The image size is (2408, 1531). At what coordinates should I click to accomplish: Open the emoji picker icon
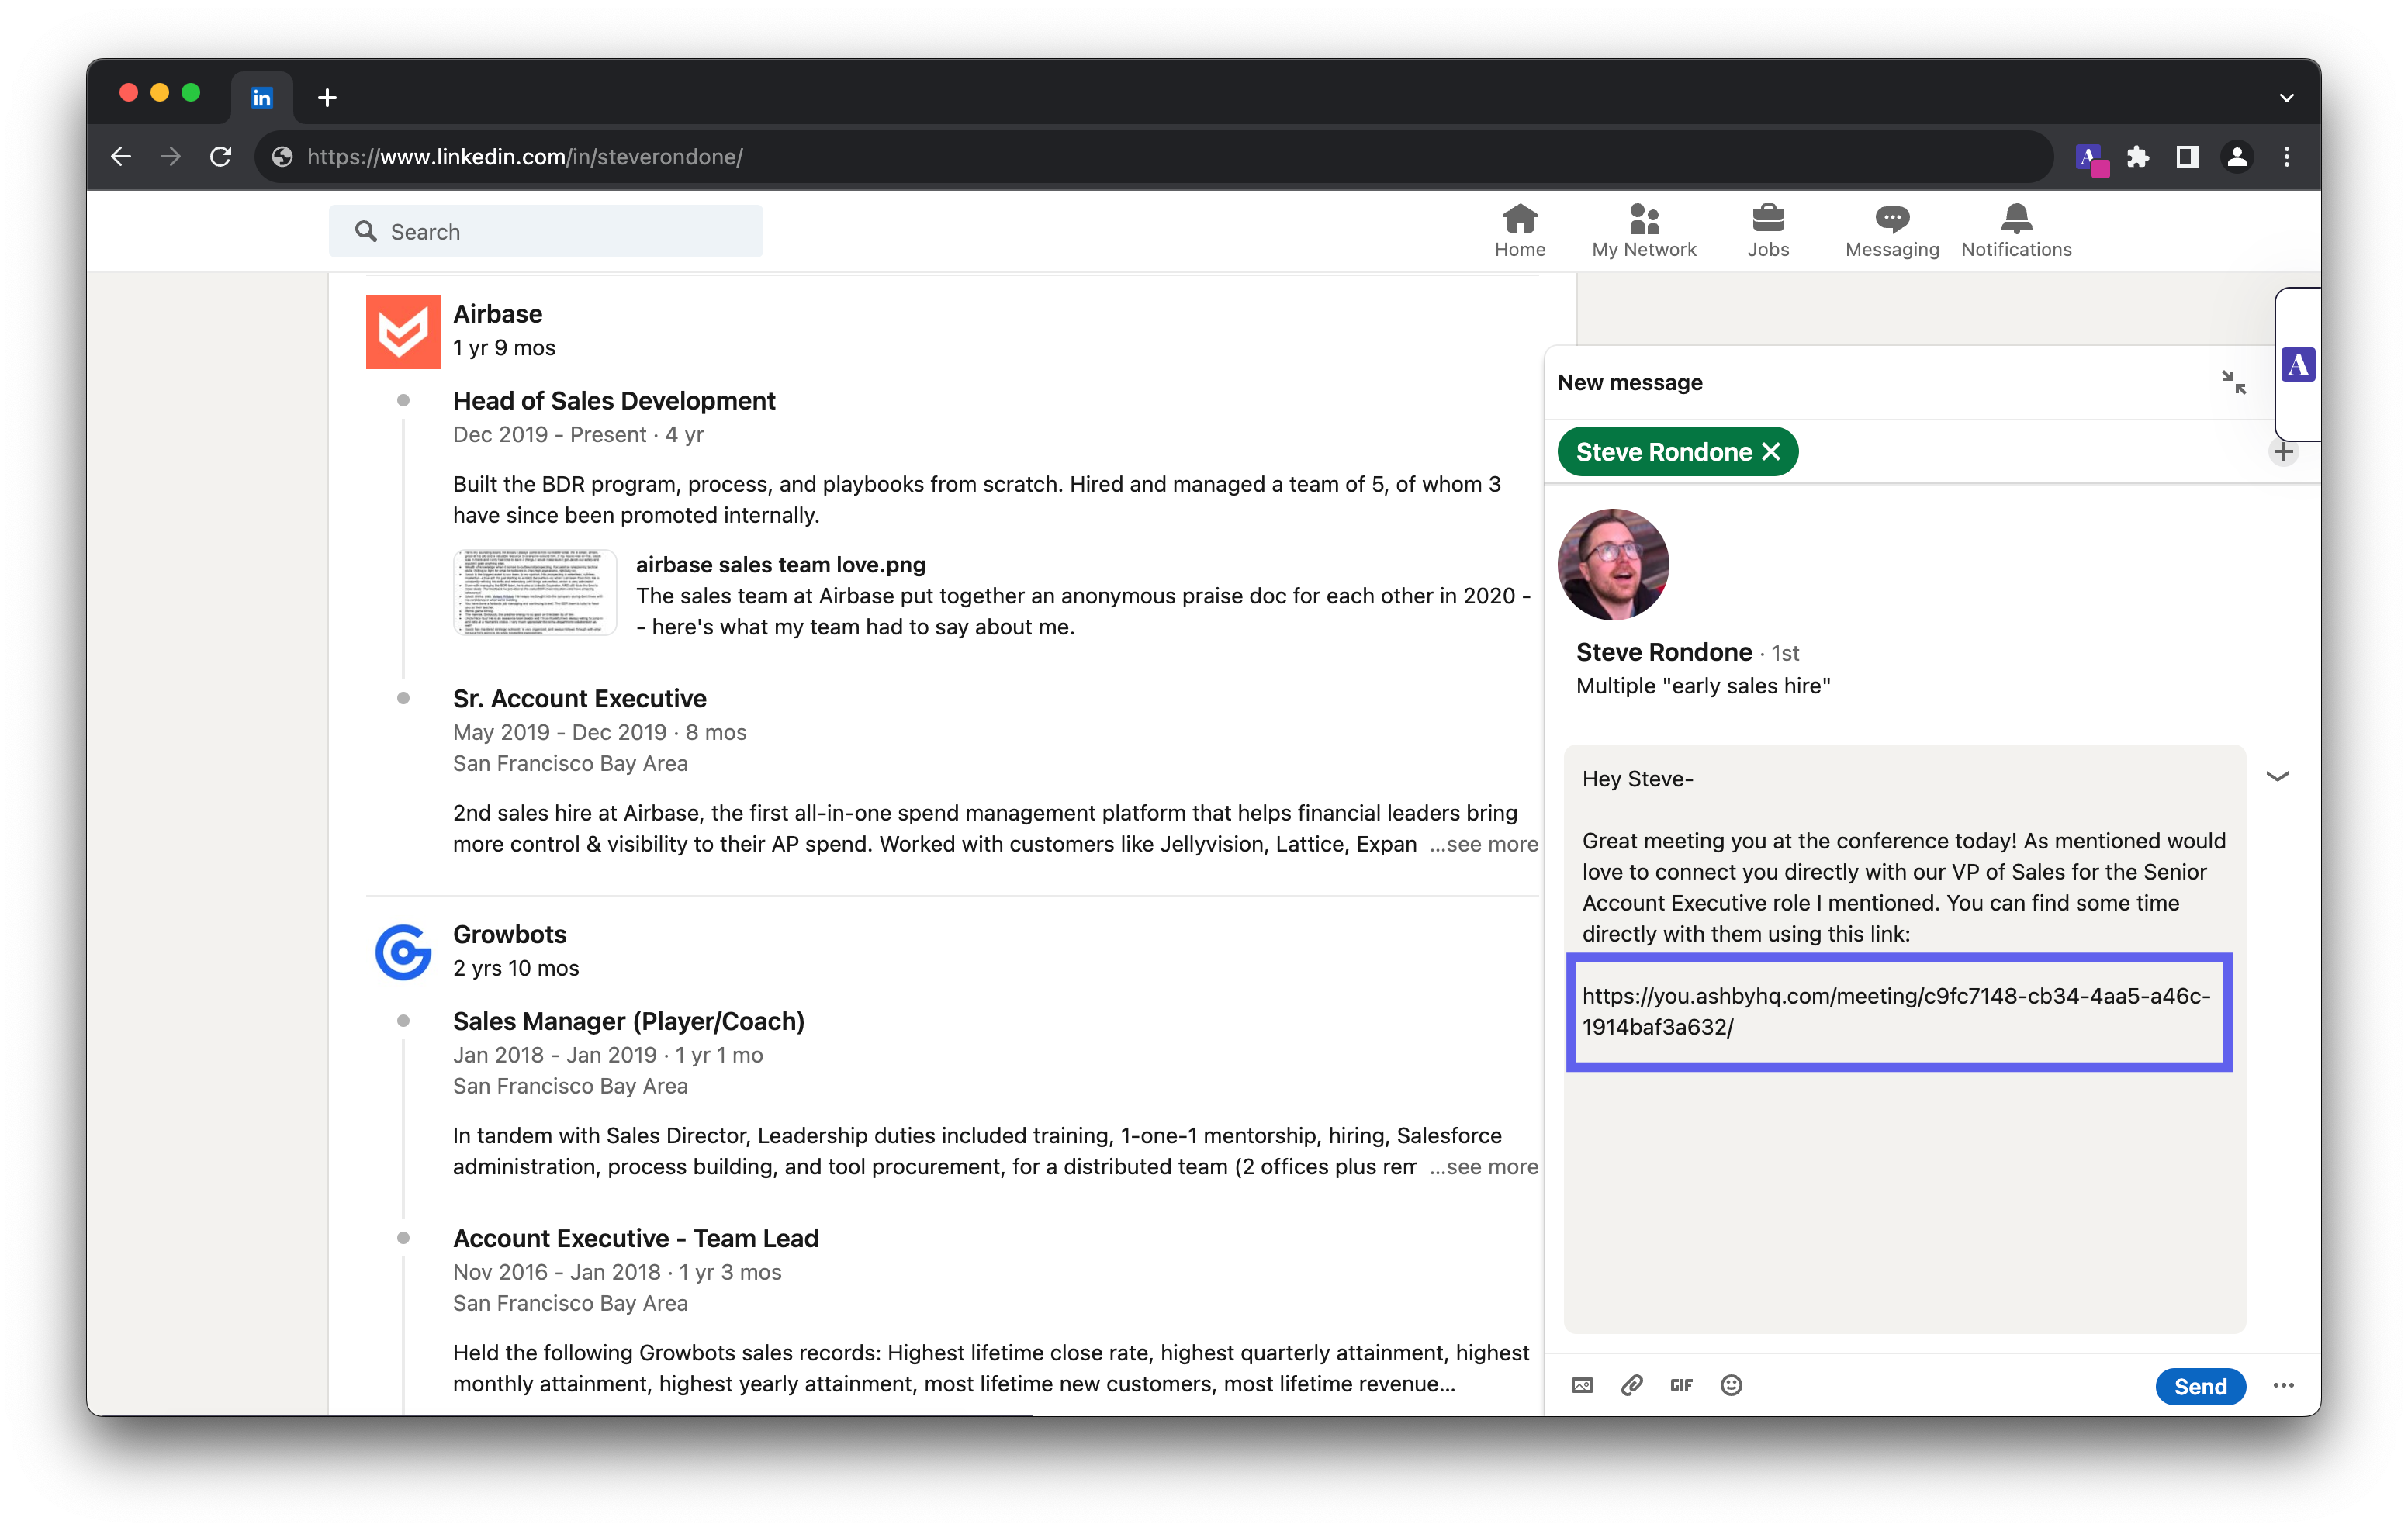pyautogui.click(x=1731, y=1385)
